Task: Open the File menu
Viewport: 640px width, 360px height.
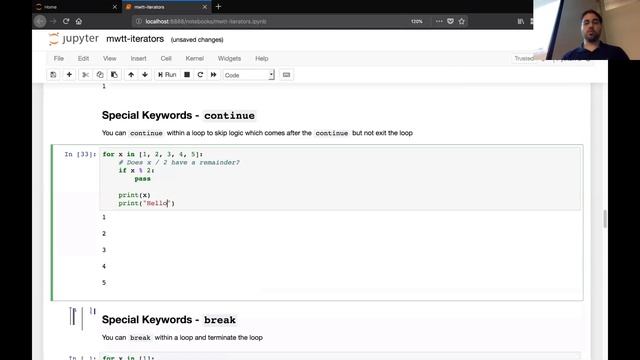Action: pos(59,58)
